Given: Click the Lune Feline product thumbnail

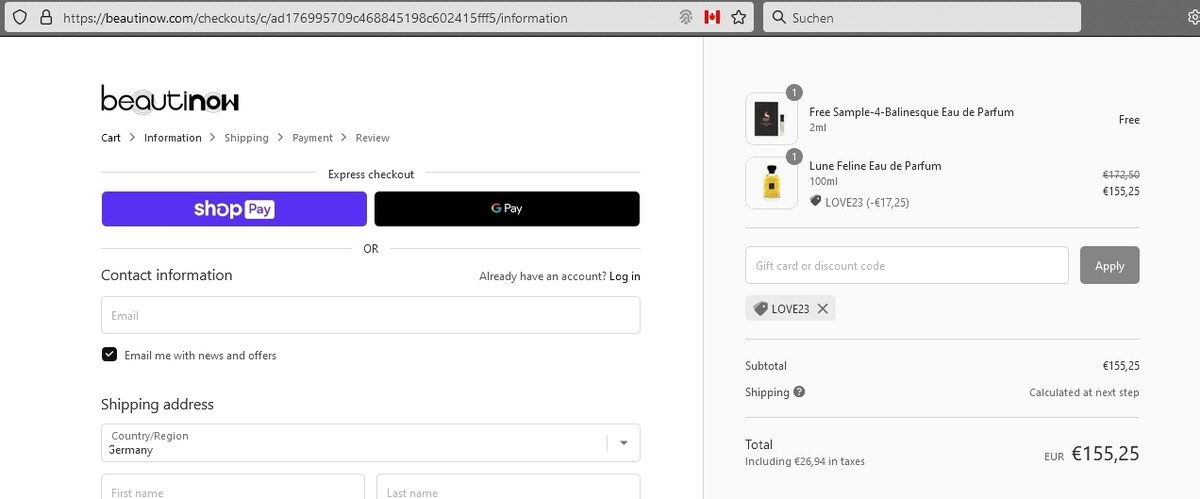Looking at the screenshot, I should point(771,183).
